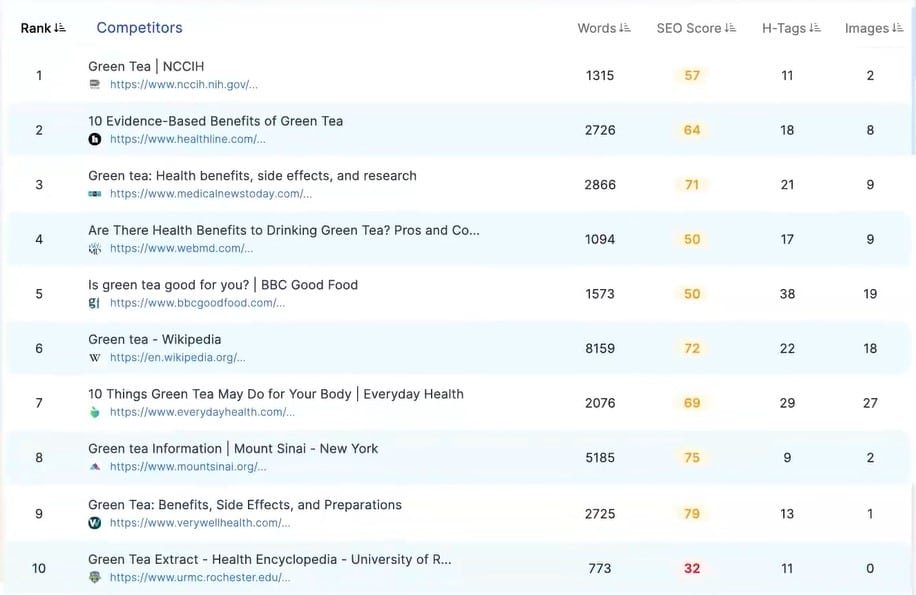
Task: Click the Wikipedia W favicon
Action: [x=95, y=357]
